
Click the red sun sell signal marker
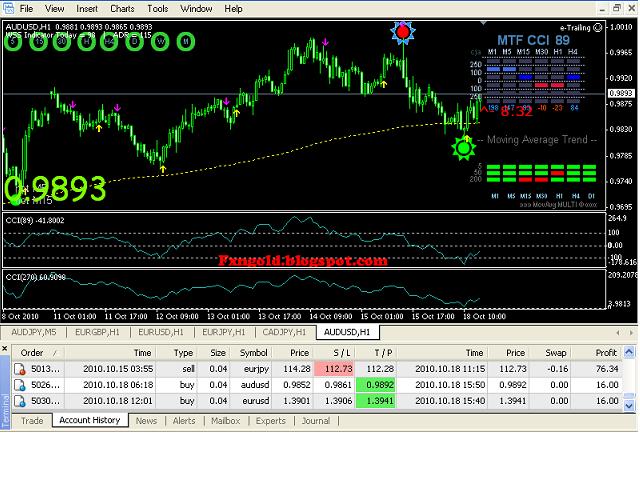tap(403, 32)
